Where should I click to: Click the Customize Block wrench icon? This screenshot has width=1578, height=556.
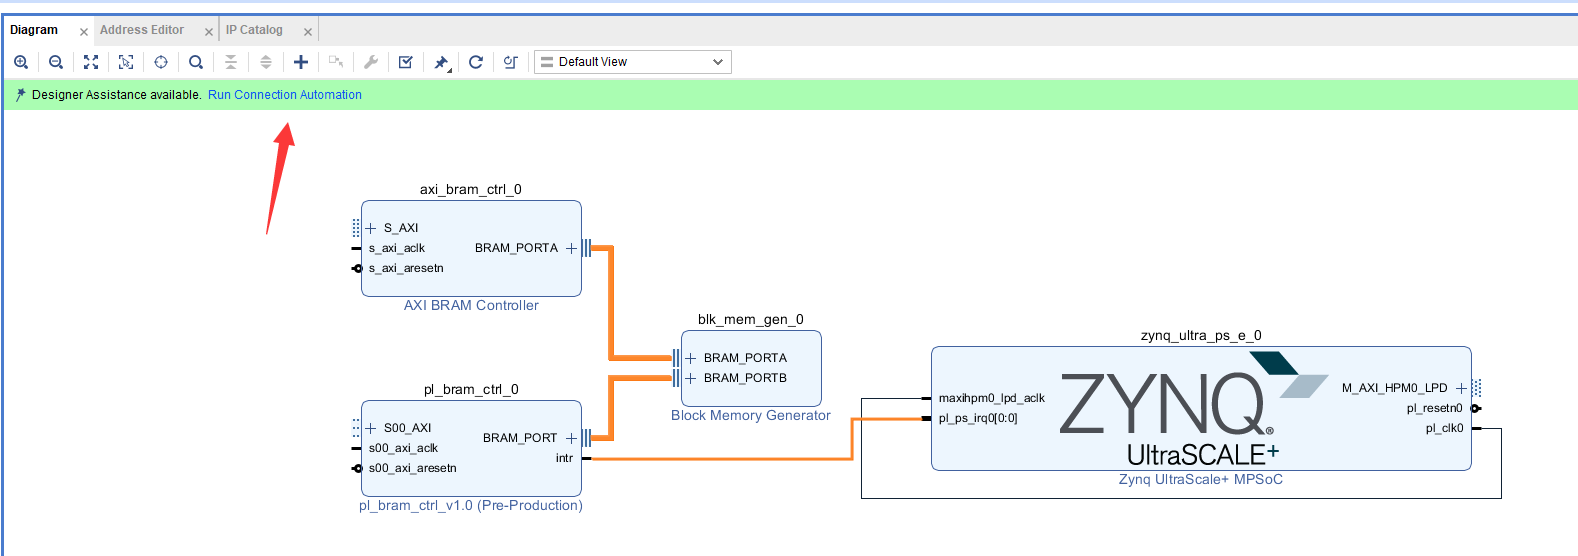tap(371, 62)
